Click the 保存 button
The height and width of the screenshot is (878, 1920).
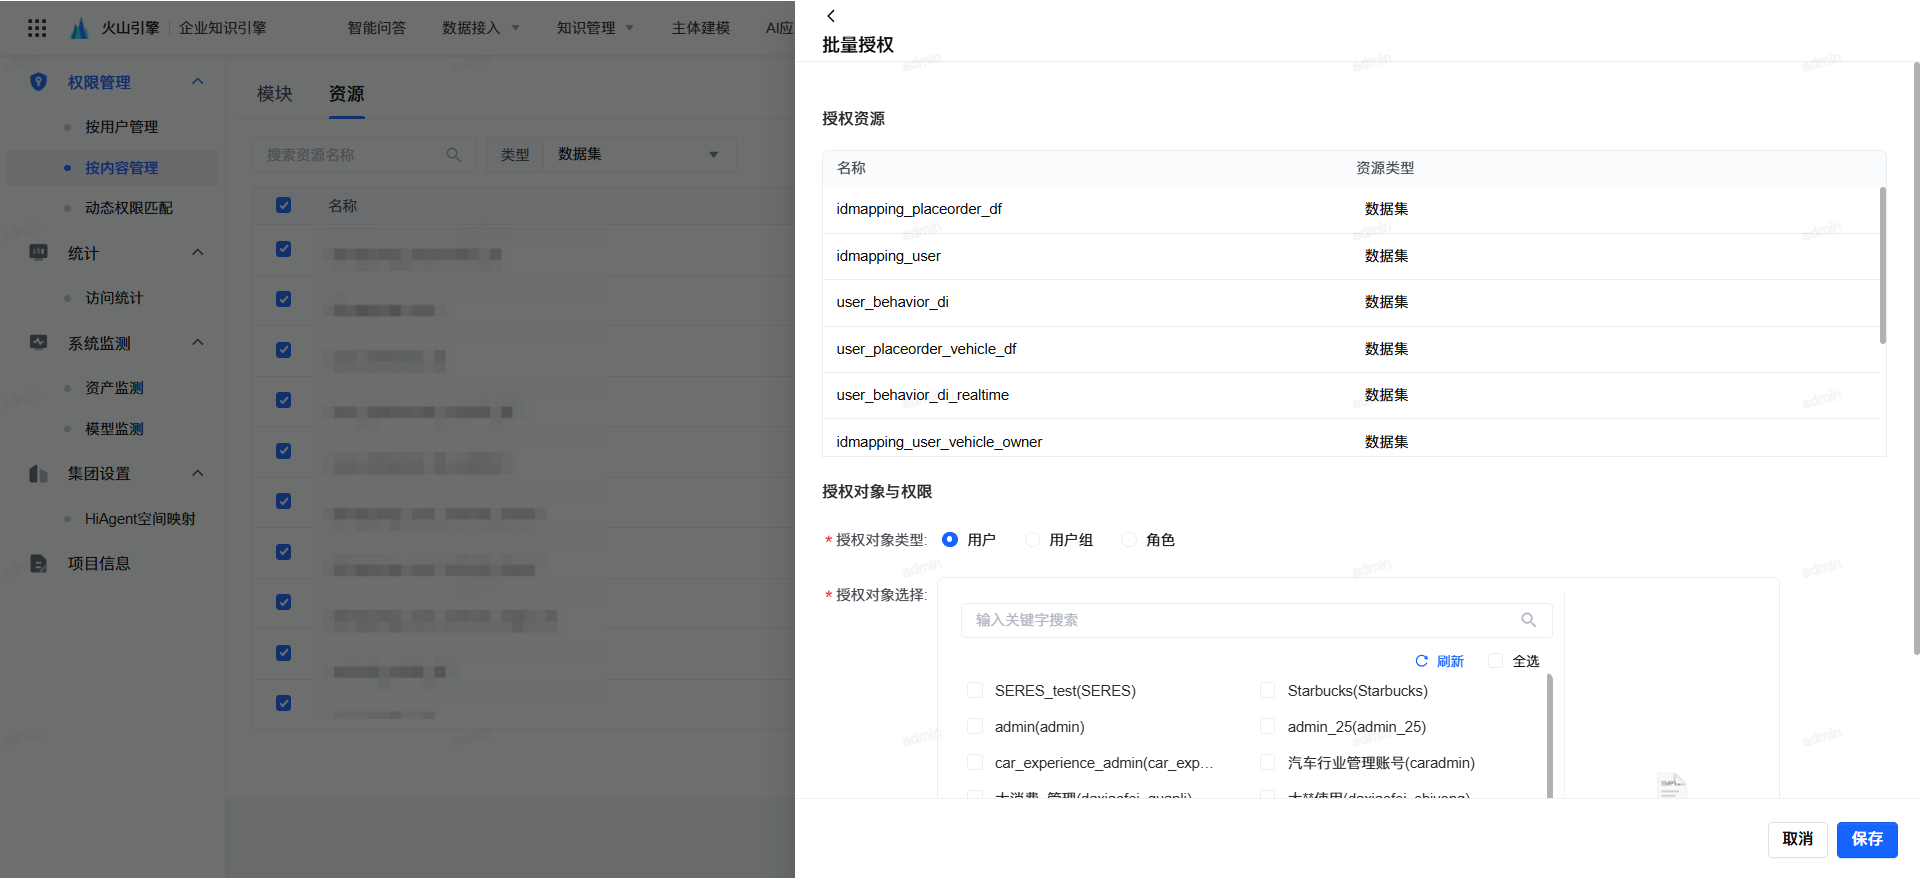1867,839
